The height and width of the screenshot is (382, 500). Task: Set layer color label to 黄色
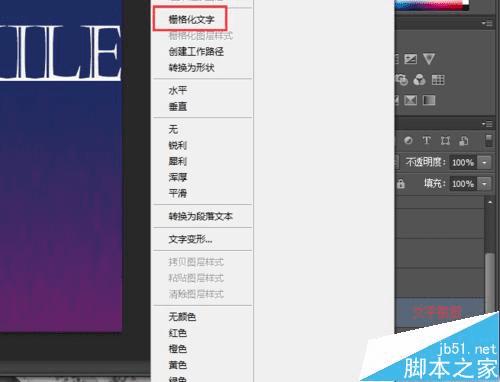point(178,365)
